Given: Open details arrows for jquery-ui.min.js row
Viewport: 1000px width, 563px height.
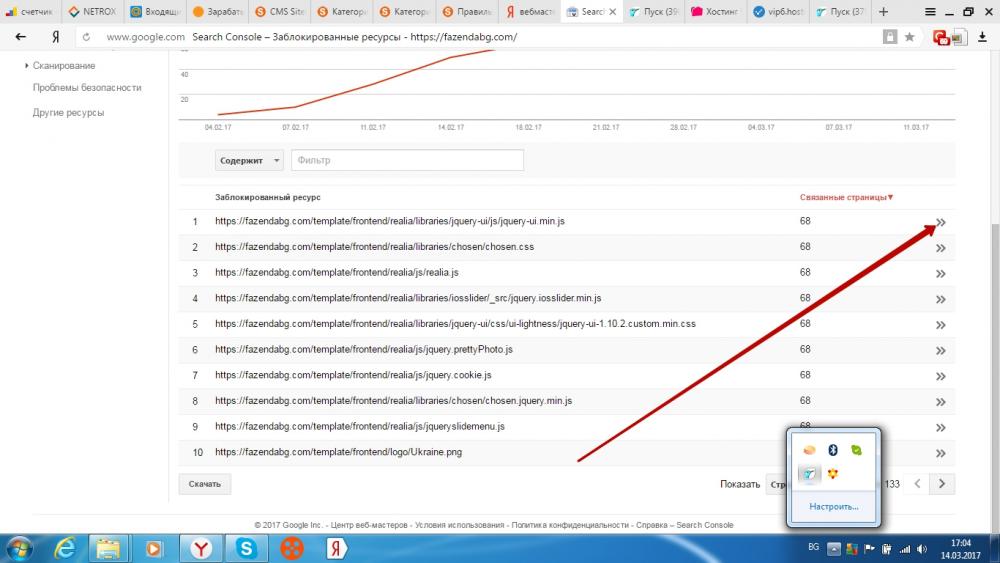Looking at the screenshot, I should pyautogui.click(x=940, y=222).
